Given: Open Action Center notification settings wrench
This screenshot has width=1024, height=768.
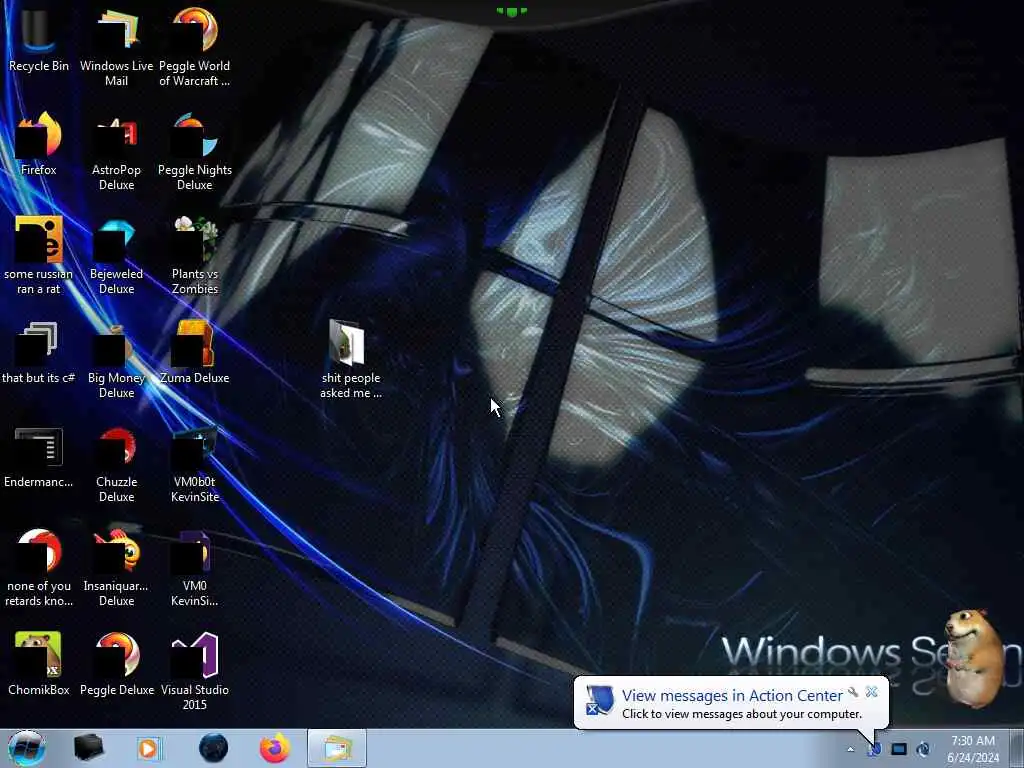Looking at the screenshot, I should 853,692.
